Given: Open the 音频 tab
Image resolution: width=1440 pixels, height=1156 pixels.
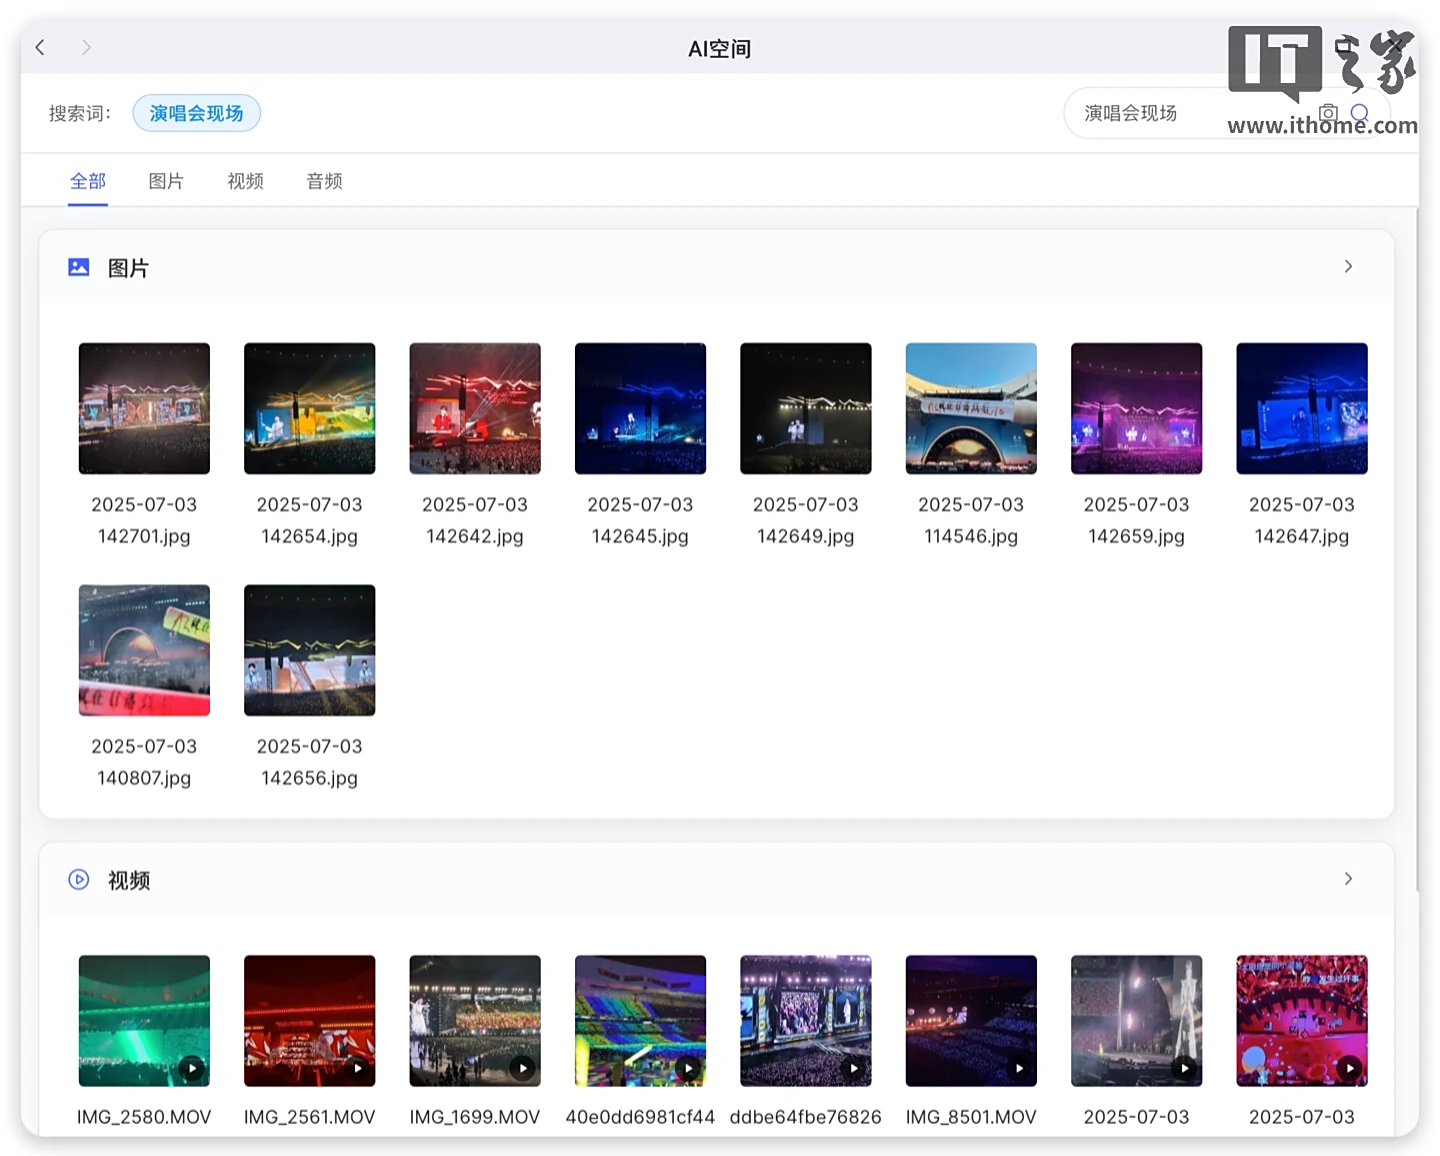Looking at the screenshot, I should click(324, 181).
